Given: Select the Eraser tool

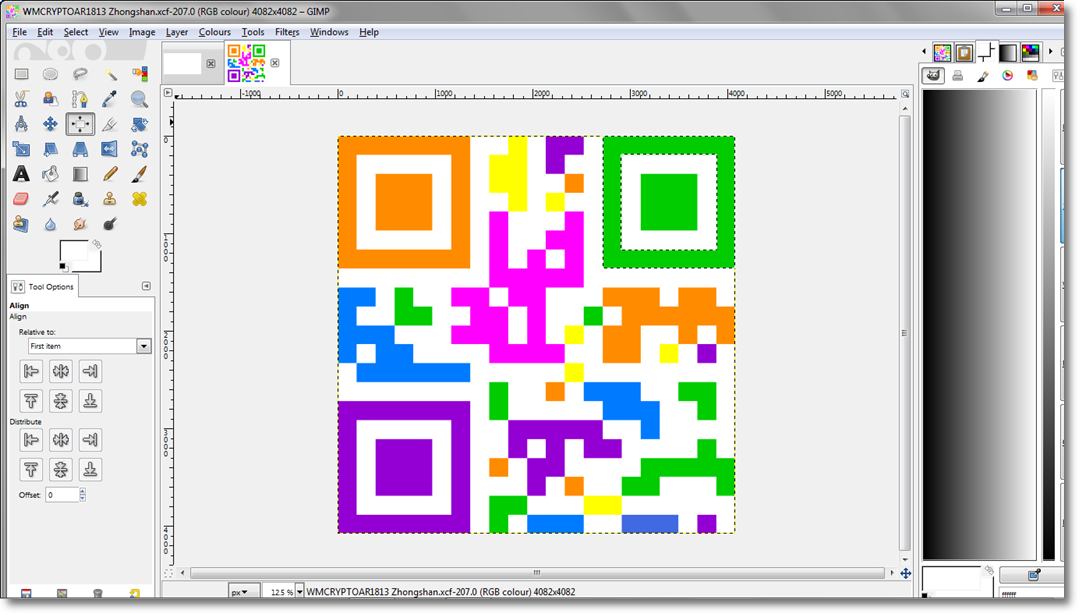Looking at the screenshot, I should coord(21,199).
